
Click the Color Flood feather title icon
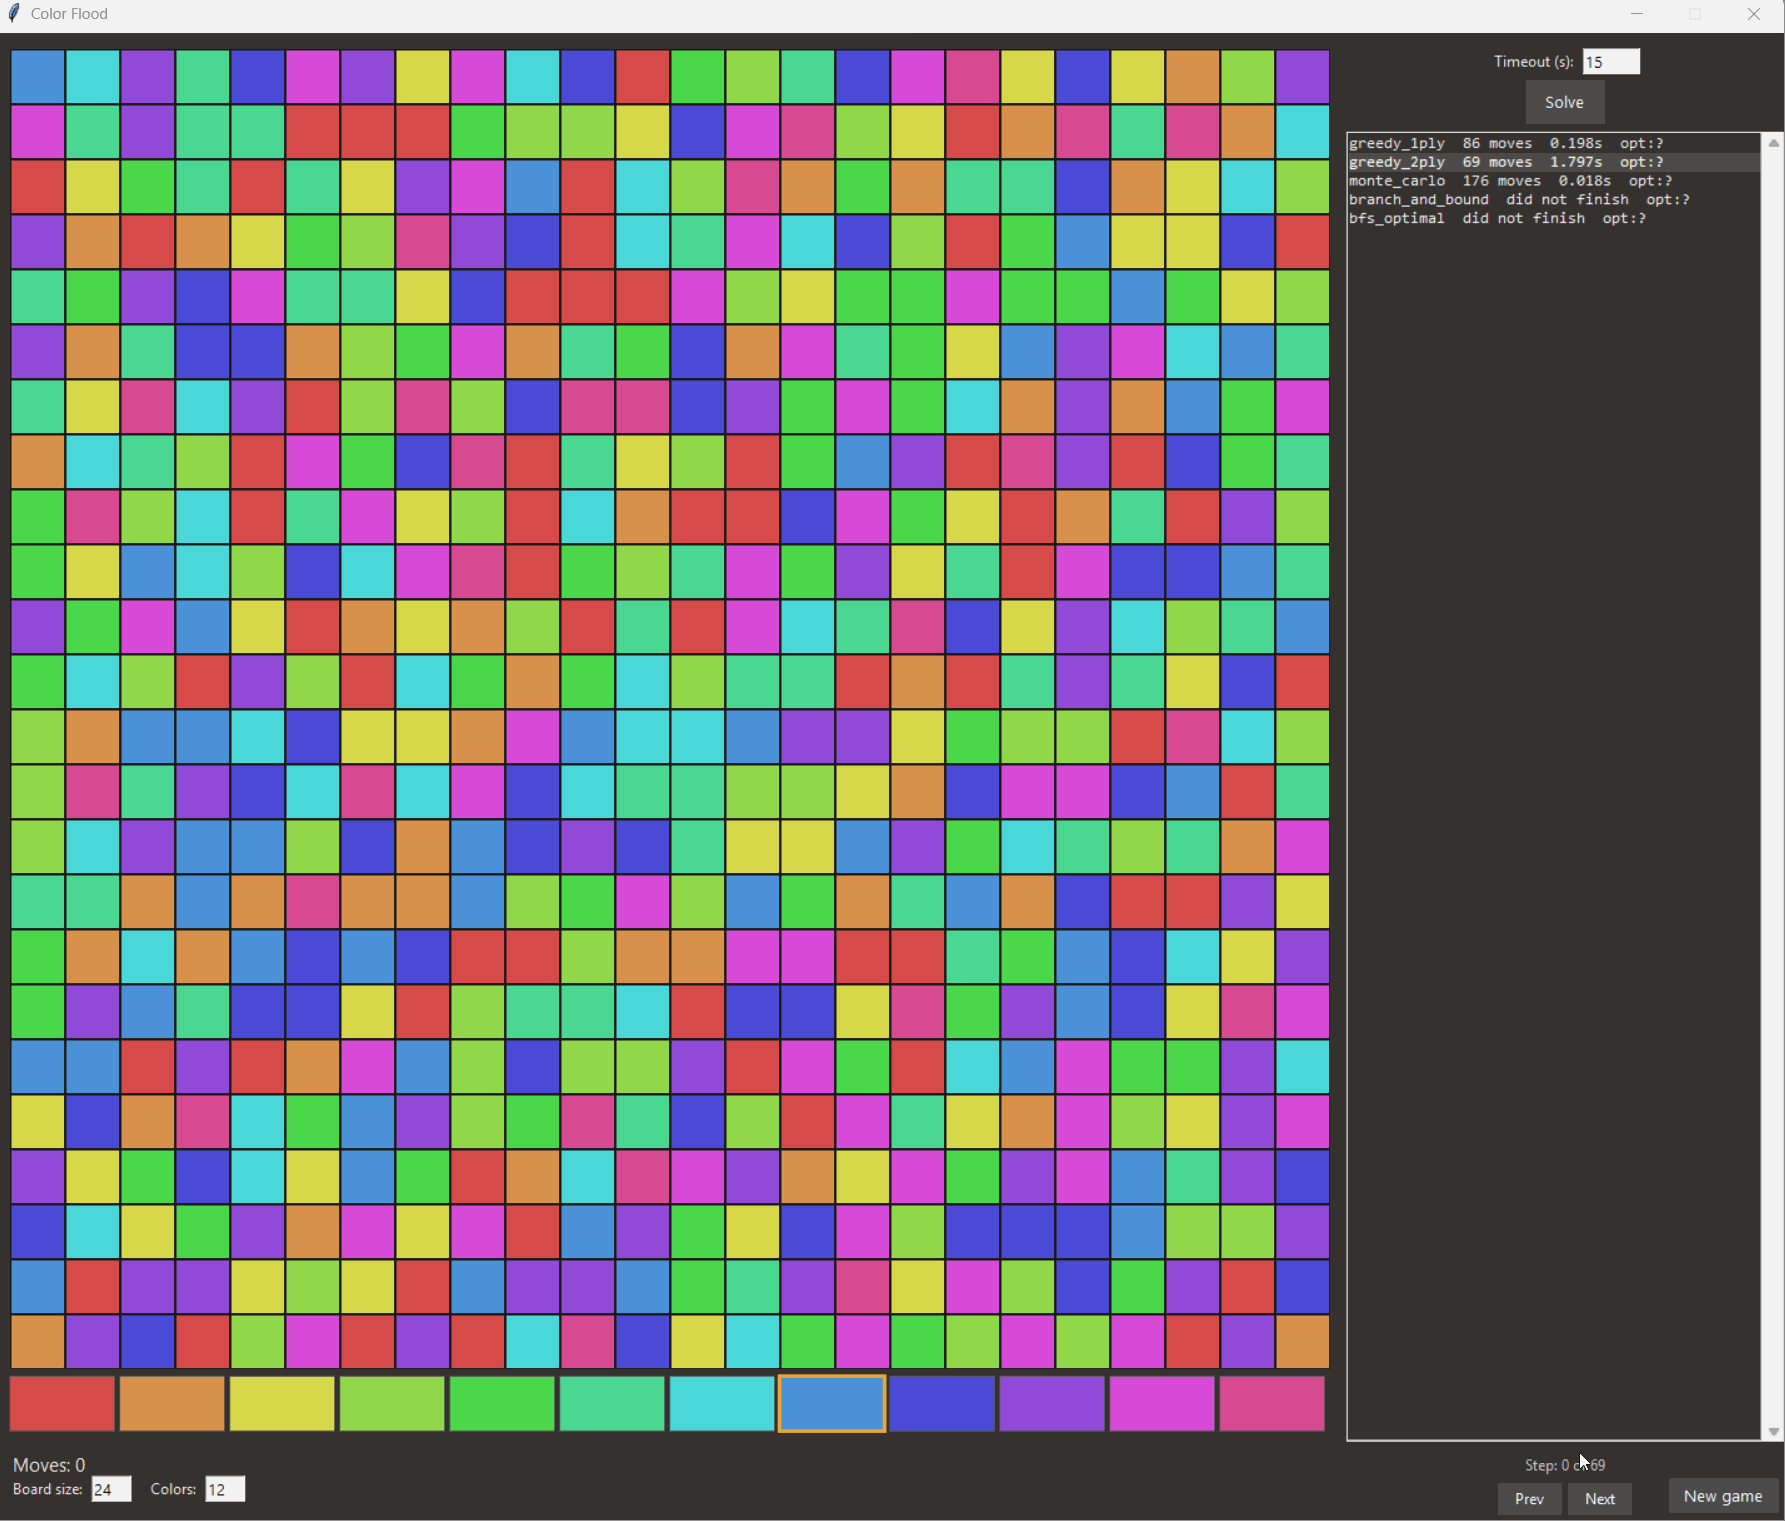pos(14,14)
